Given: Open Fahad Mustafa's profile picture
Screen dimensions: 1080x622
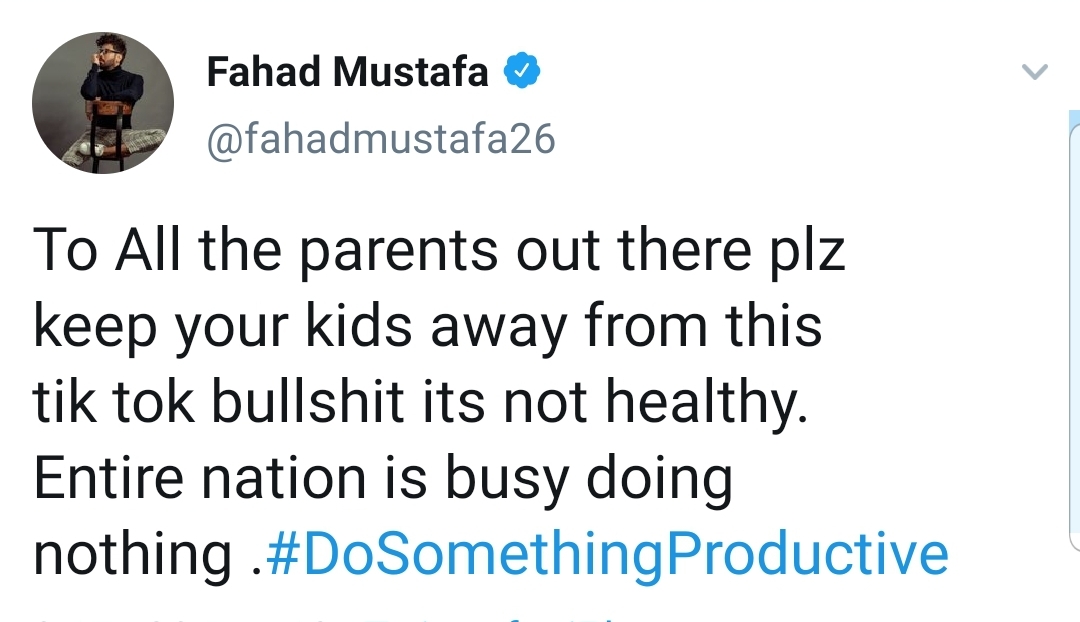Looking at the screenshot, I should (103, 103).
